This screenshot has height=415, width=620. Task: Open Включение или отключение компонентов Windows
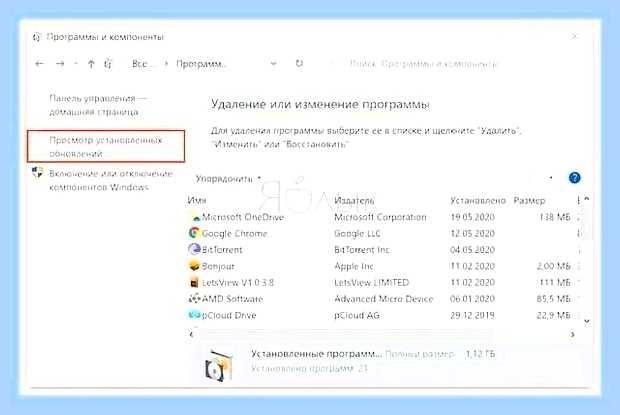tap(111, 180)
